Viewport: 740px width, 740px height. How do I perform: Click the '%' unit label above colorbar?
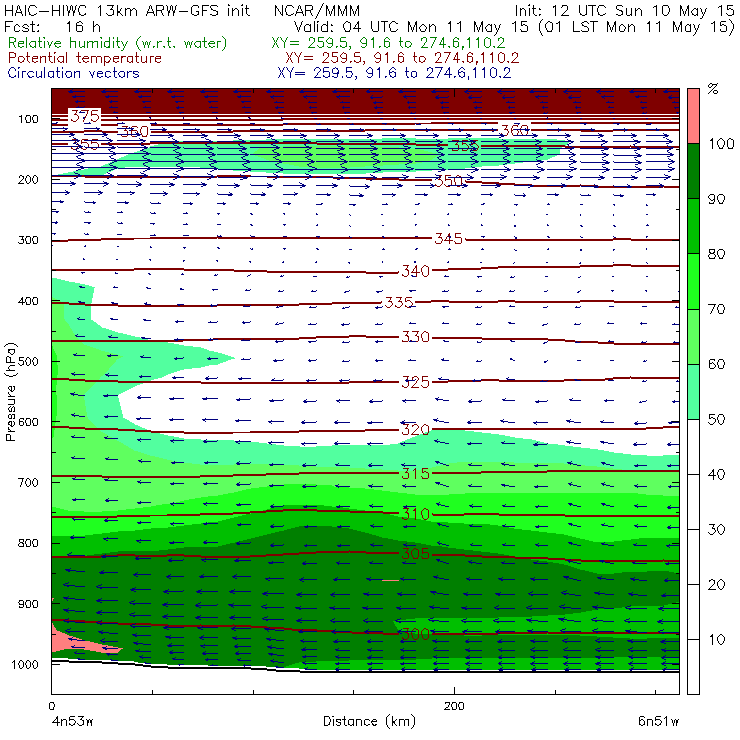point(713,88)
